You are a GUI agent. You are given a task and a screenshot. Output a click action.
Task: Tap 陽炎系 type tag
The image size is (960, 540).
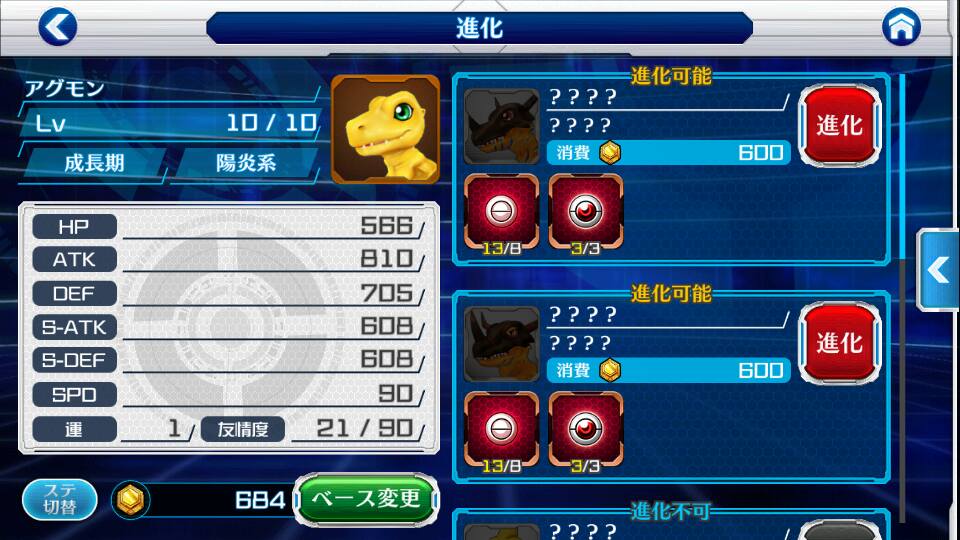click(245, 163)
